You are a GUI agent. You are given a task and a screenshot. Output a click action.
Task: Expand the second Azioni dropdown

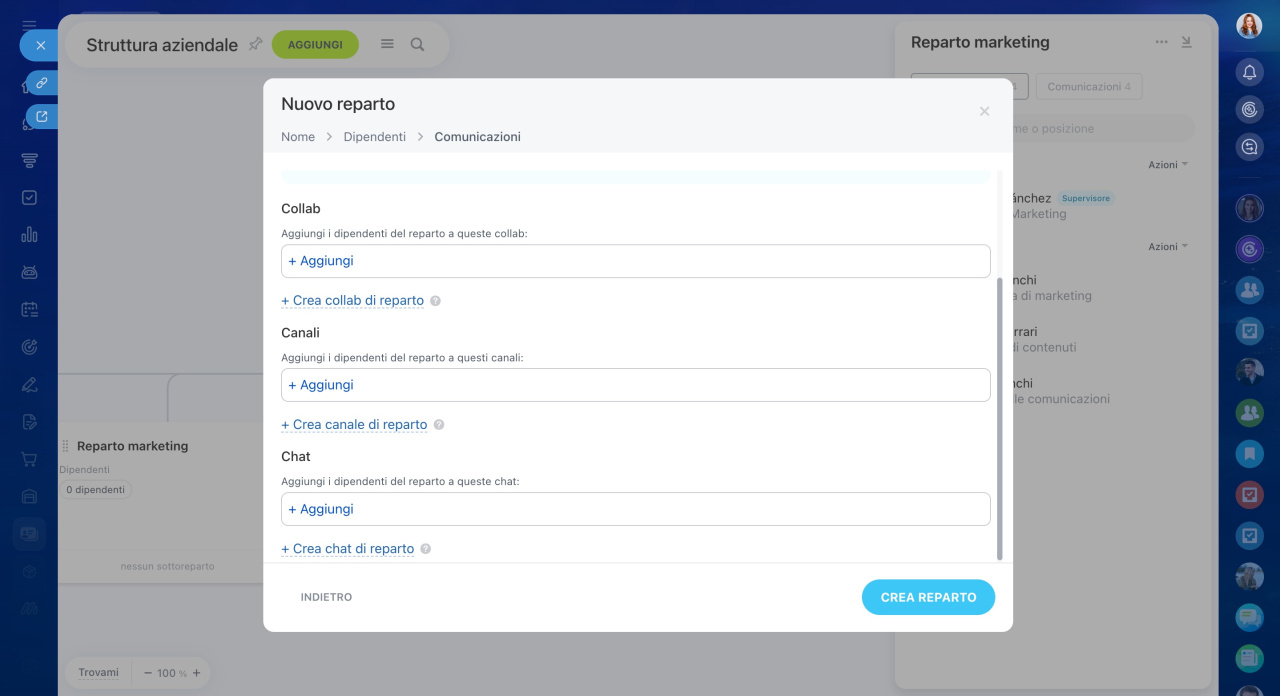click(1167, 246)
